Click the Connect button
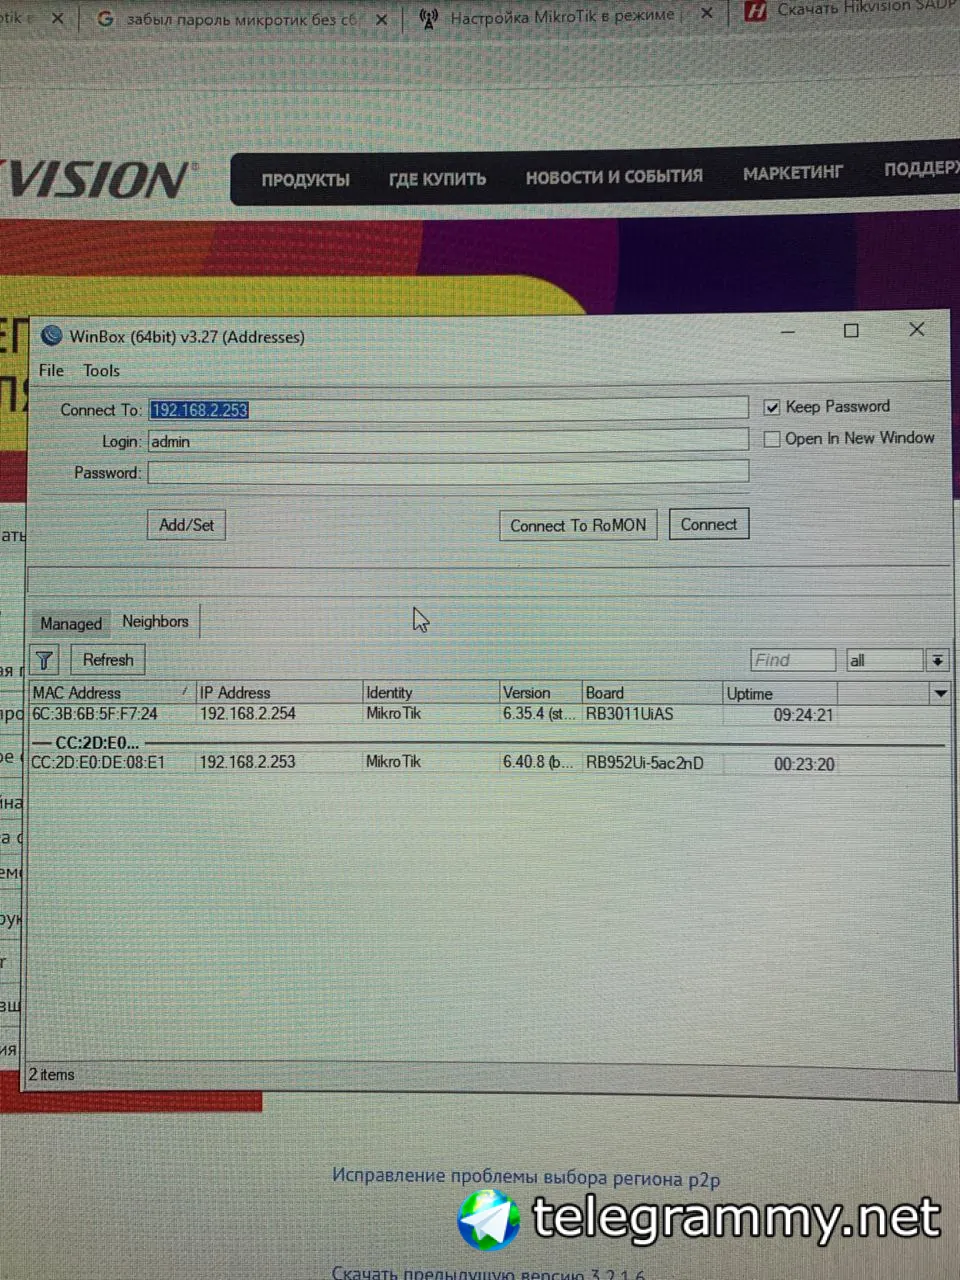Screen dimensions: 960x1280 [x=708, y=524]
